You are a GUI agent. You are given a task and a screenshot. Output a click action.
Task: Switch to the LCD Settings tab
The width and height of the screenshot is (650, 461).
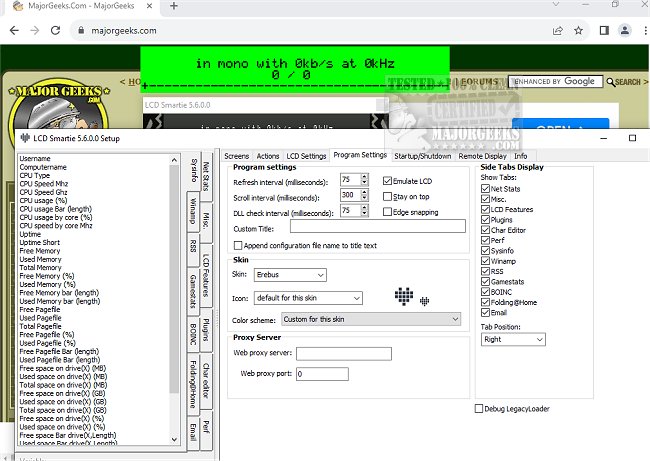pos(306,156)
